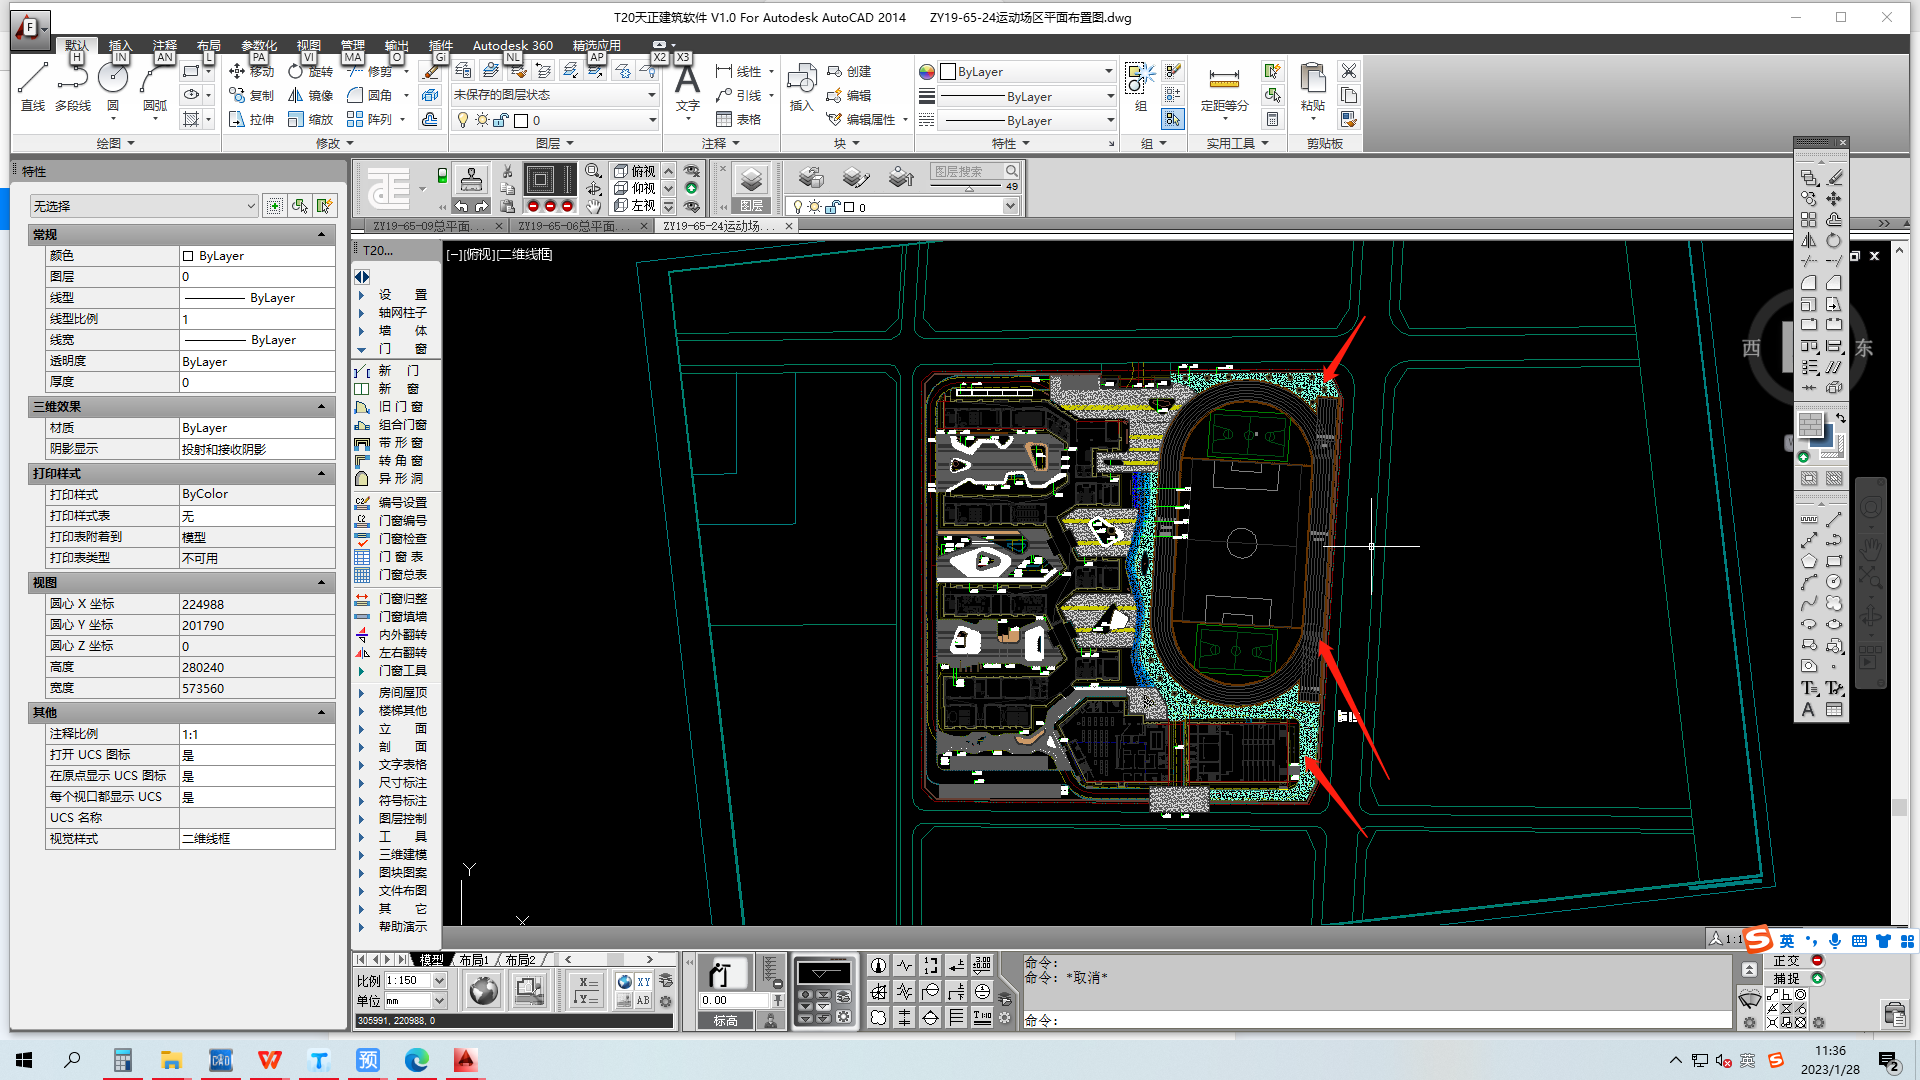The height and width of the screenshot is (1080, 1920).
Task: Toggle the green battery indicator in view toolbar
Action: coord(442,176)
